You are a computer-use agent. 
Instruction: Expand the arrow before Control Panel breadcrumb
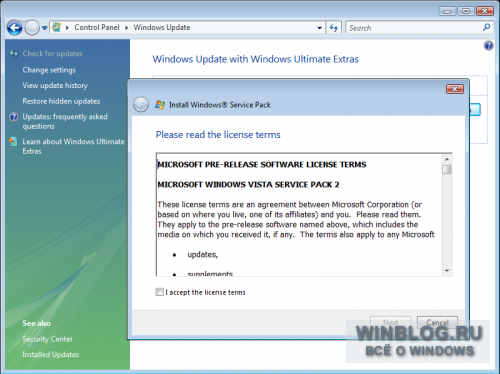tap(67, 28)
